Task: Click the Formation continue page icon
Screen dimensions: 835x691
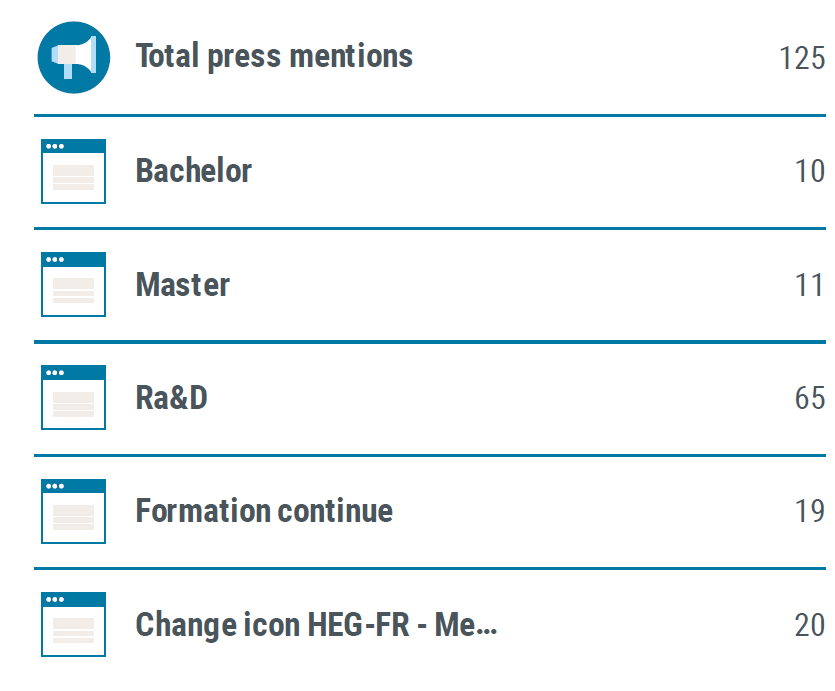Action: (x=73, y=511)
